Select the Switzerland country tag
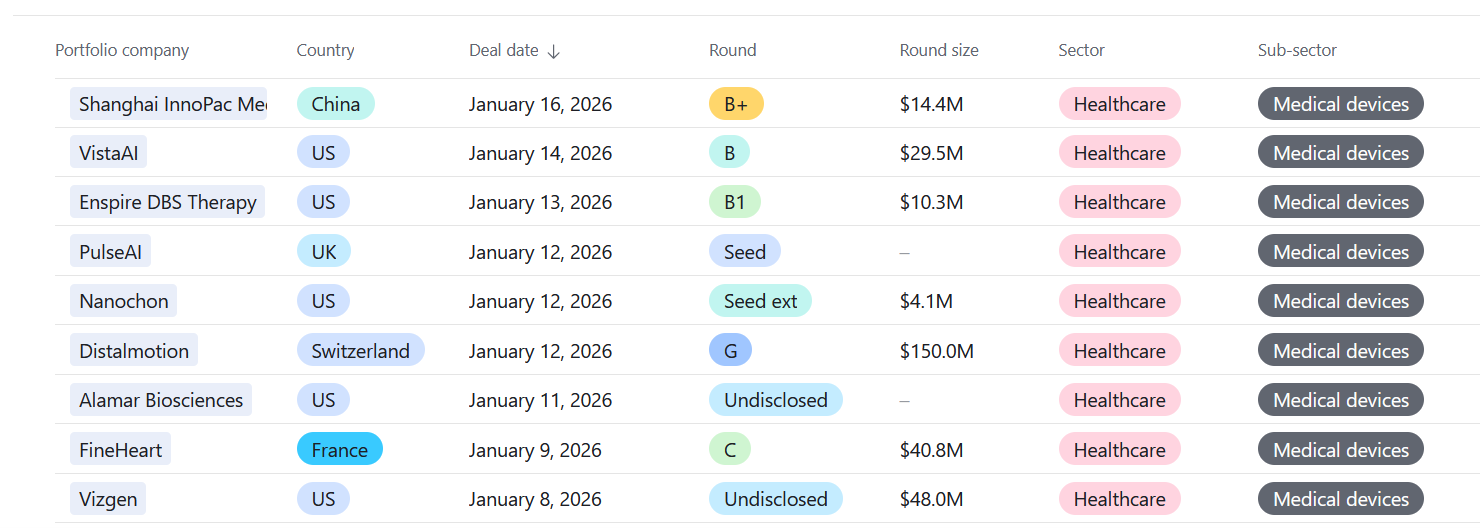1480x529 pixels. [x=360, y=351]
